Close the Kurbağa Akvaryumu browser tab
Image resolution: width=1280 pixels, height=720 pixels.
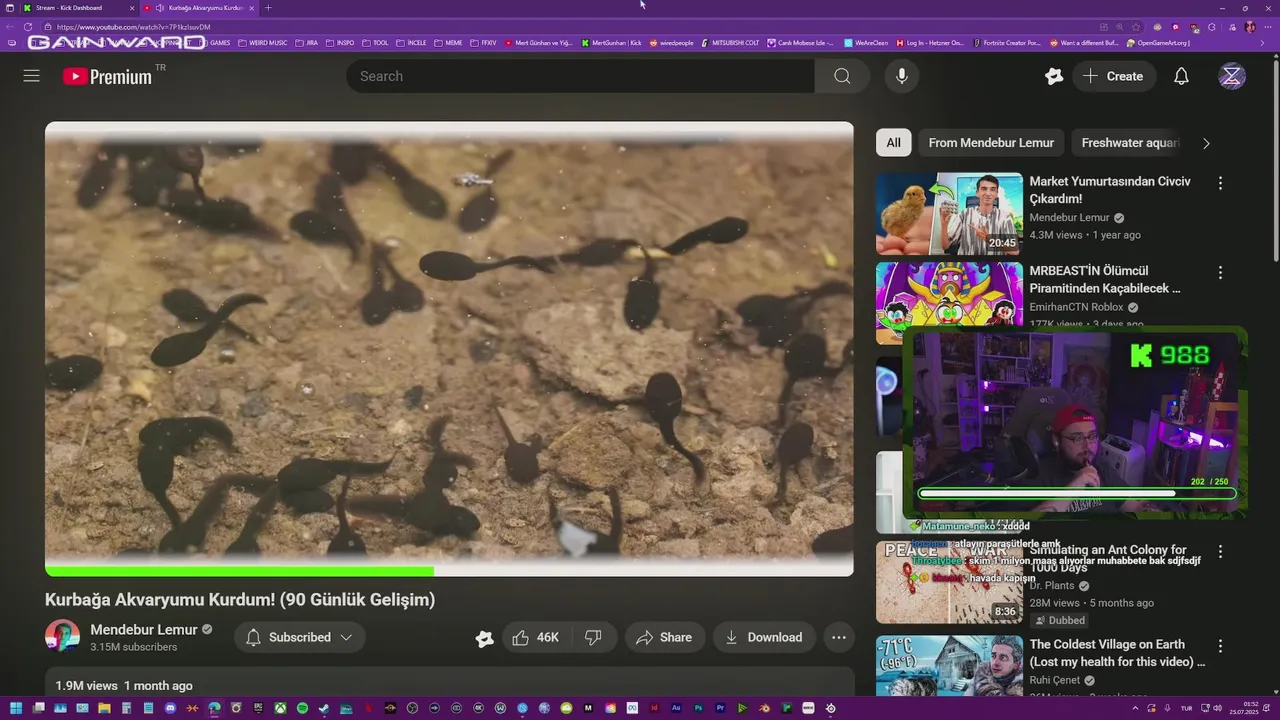click(x=252, y=8)
